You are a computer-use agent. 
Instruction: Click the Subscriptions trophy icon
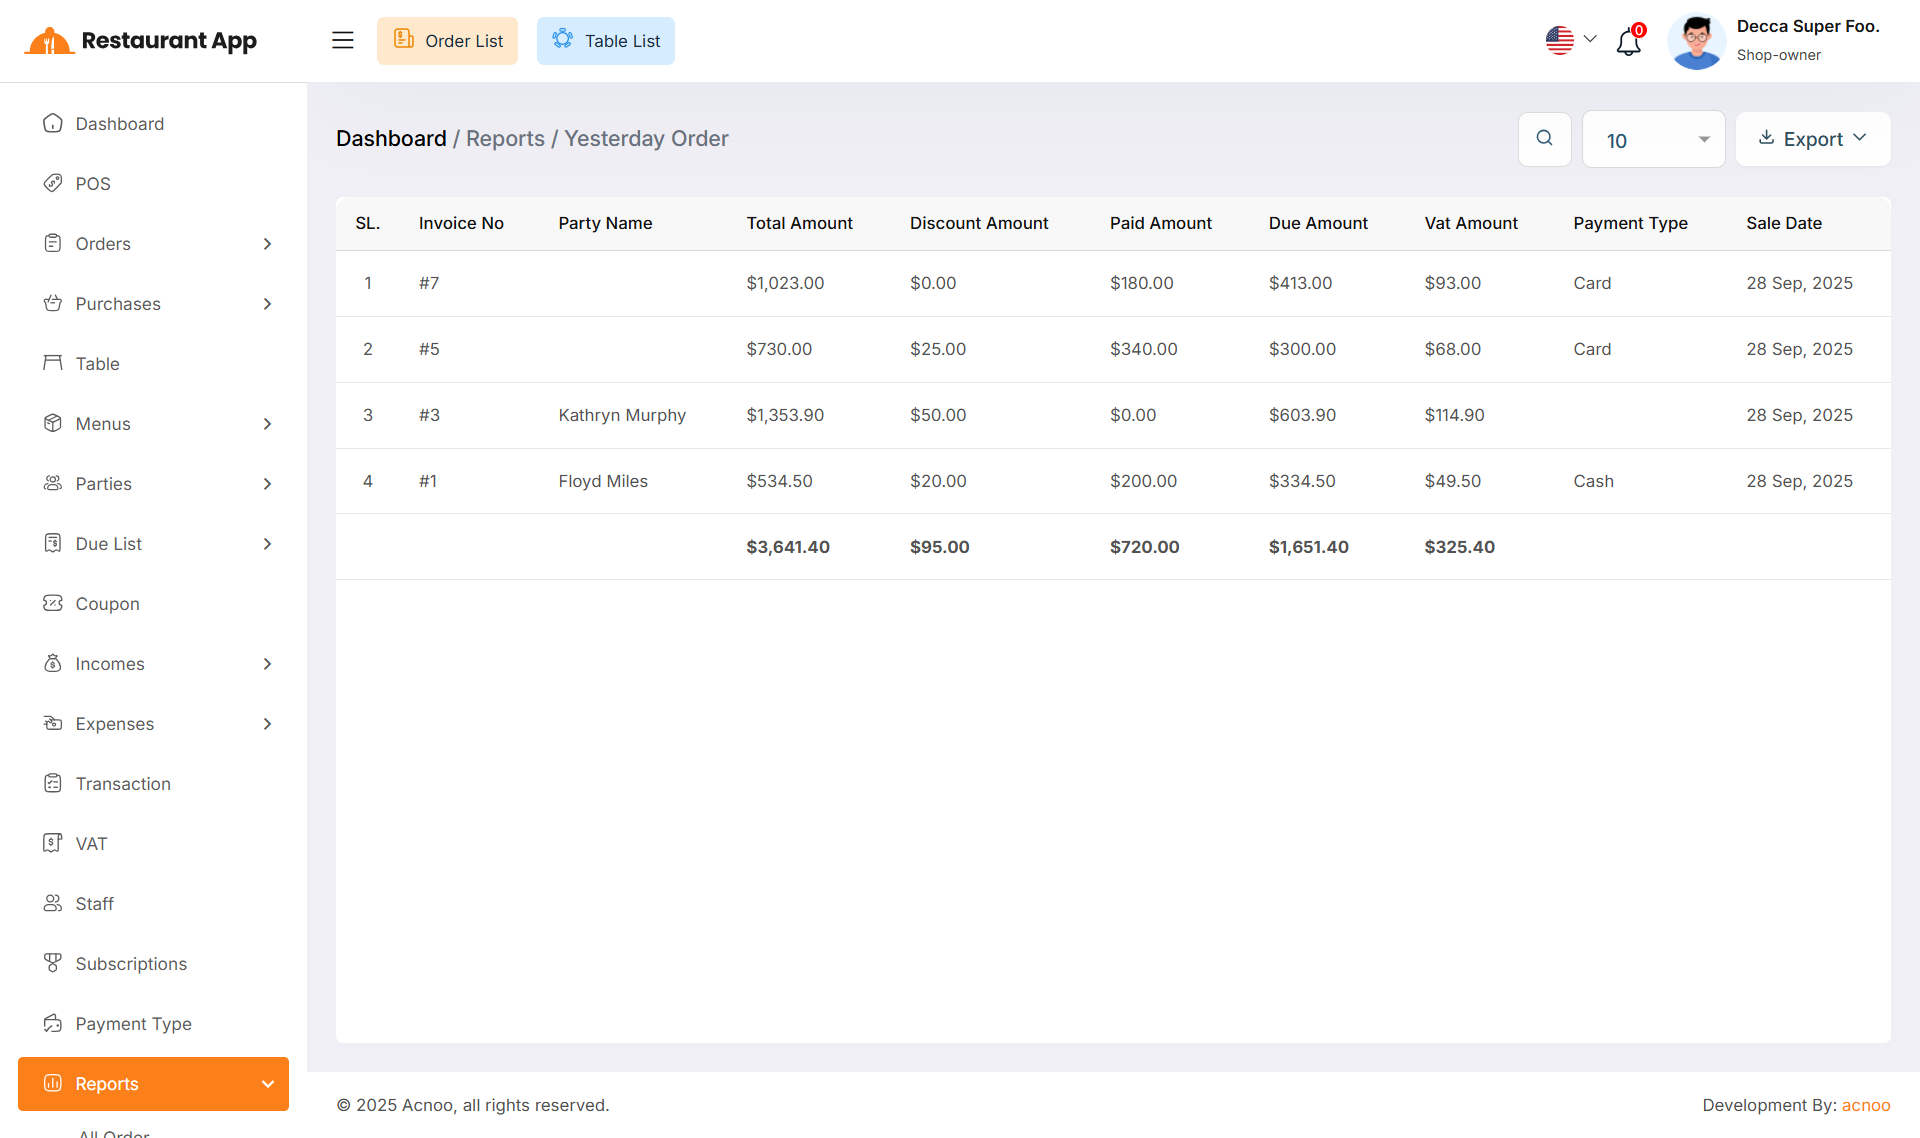click(x=53, y=963)
